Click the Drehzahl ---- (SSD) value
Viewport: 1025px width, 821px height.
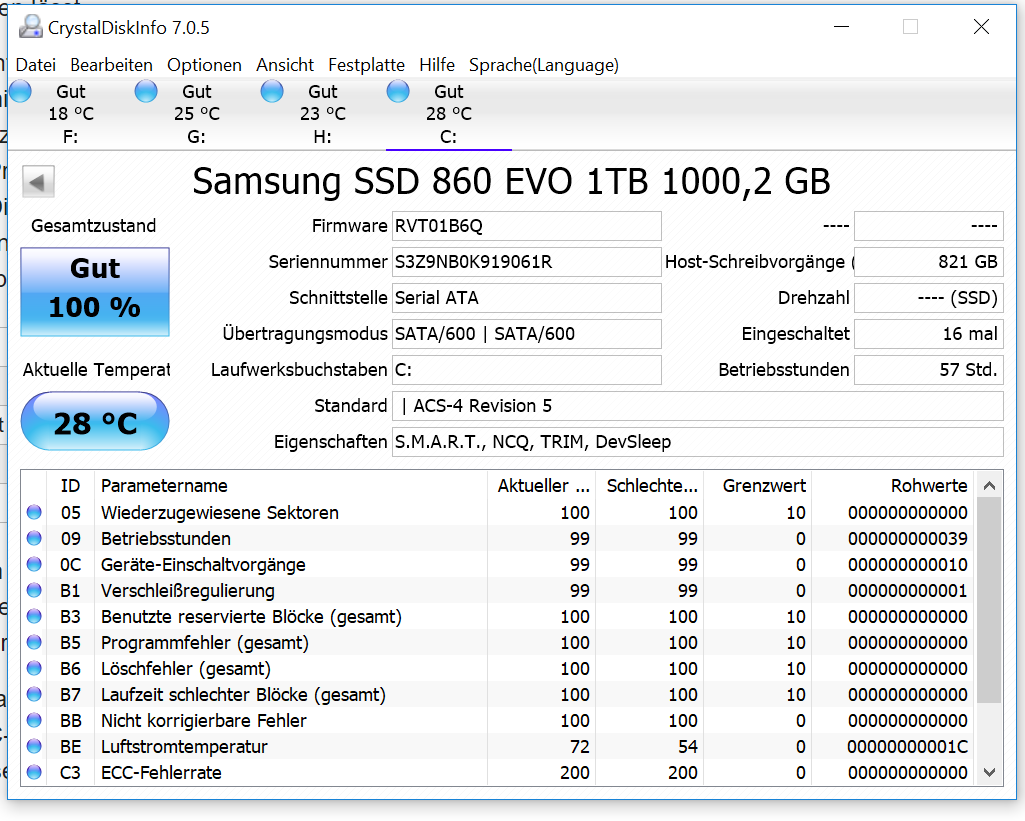tap(928, 298)
